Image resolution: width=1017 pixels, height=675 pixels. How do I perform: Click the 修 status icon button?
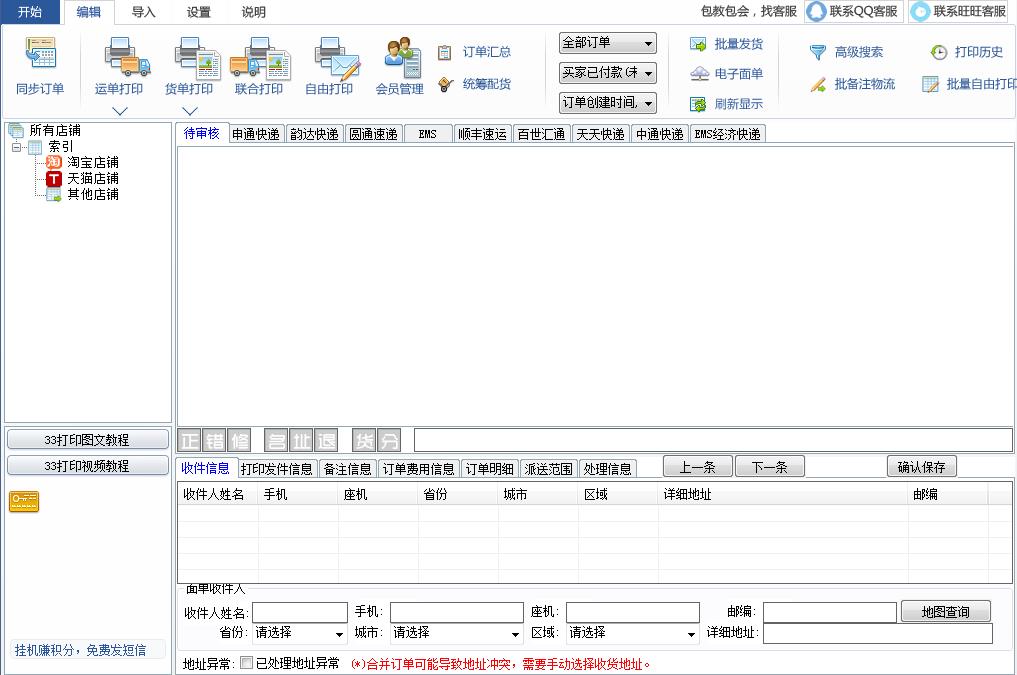coord(239,441)
